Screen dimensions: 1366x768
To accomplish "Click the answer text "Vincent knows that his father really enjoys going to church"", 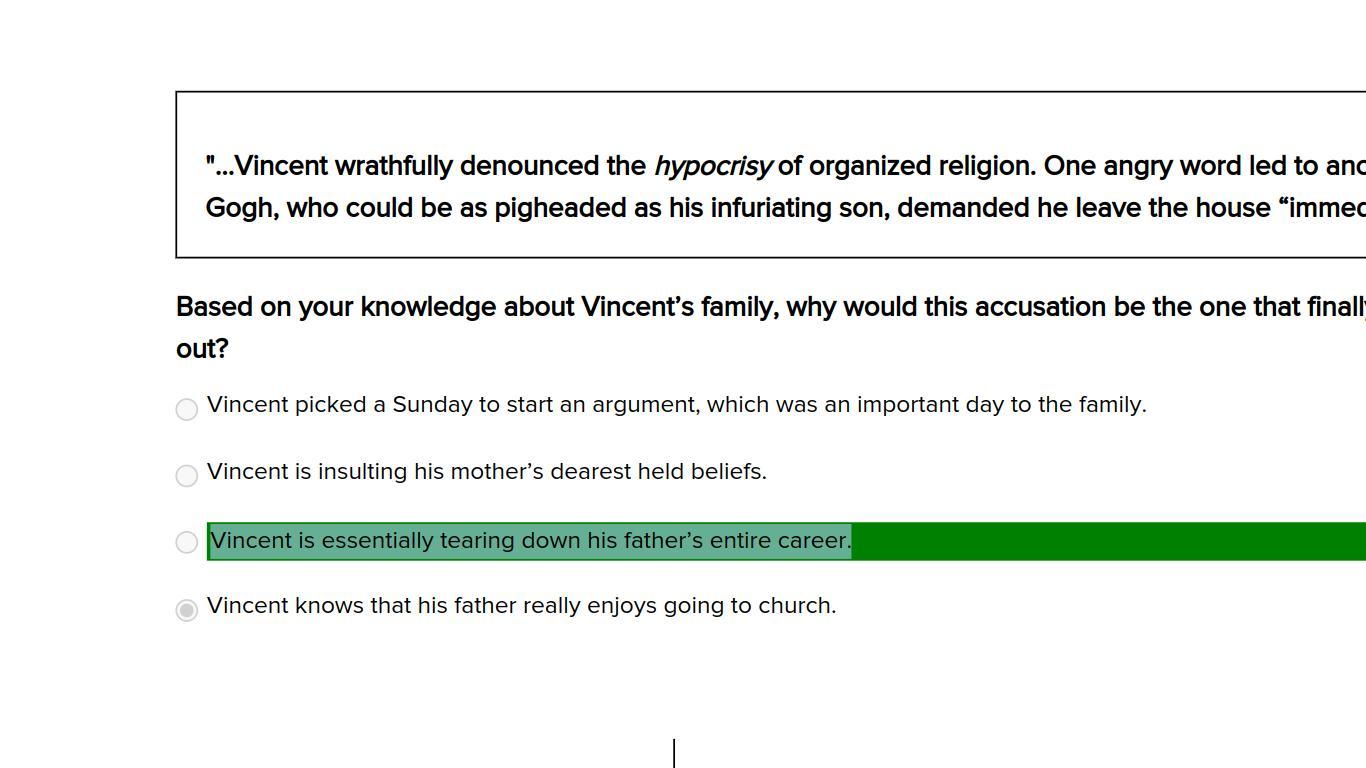I will [521, 606].
